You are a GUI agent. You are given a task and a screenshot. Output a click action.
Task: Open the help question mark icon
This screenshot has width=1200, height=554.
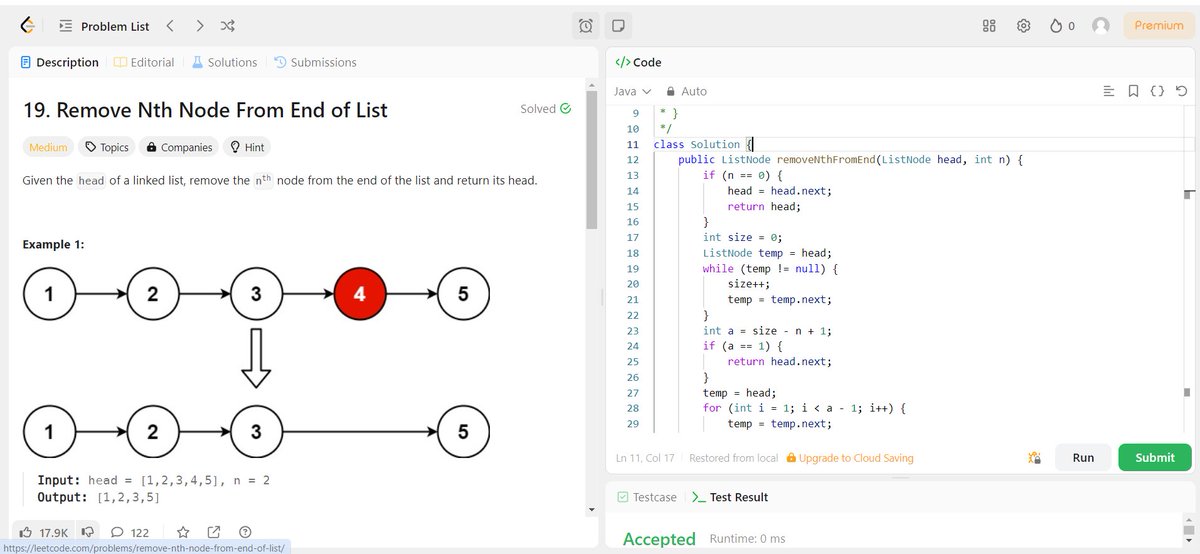245,532
